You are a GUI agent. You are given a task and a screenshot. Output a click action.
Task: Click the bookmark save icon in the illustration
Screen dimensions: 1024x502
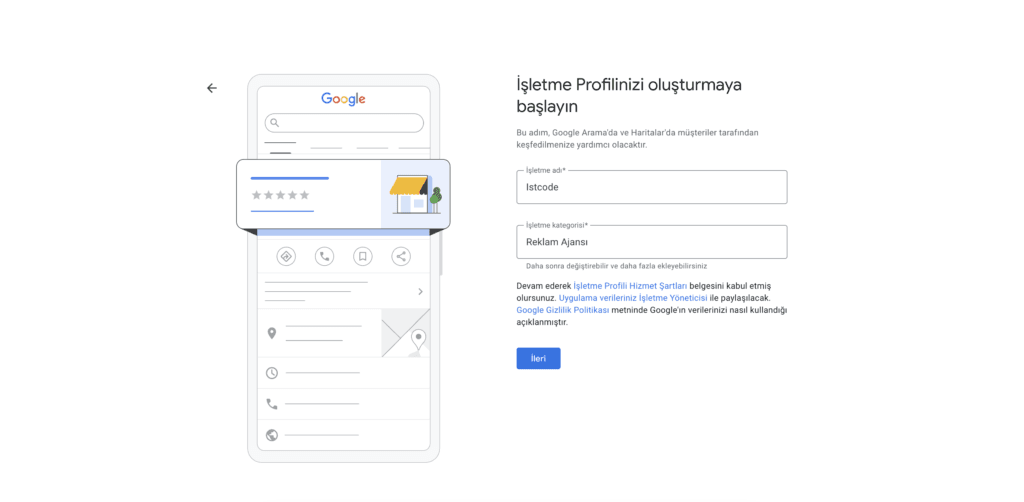pyautogui.click(x=362, y=257)
